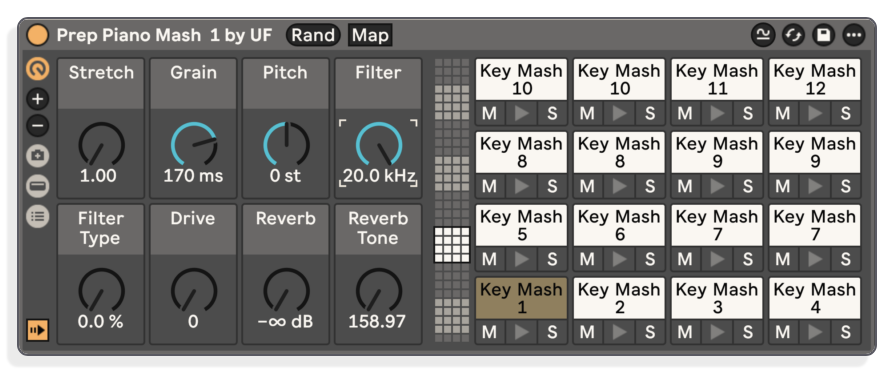Preview the Key Mash 5 pad with play
This screenshot has width=894, height=373.
click(x=521, y=259)
